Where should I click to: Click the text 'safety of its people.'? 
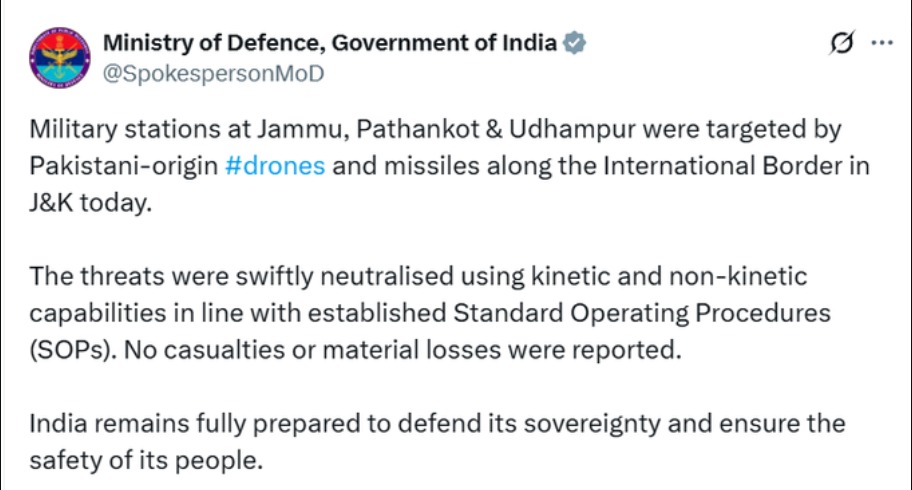pyautogui.click(x=146, y=460)
